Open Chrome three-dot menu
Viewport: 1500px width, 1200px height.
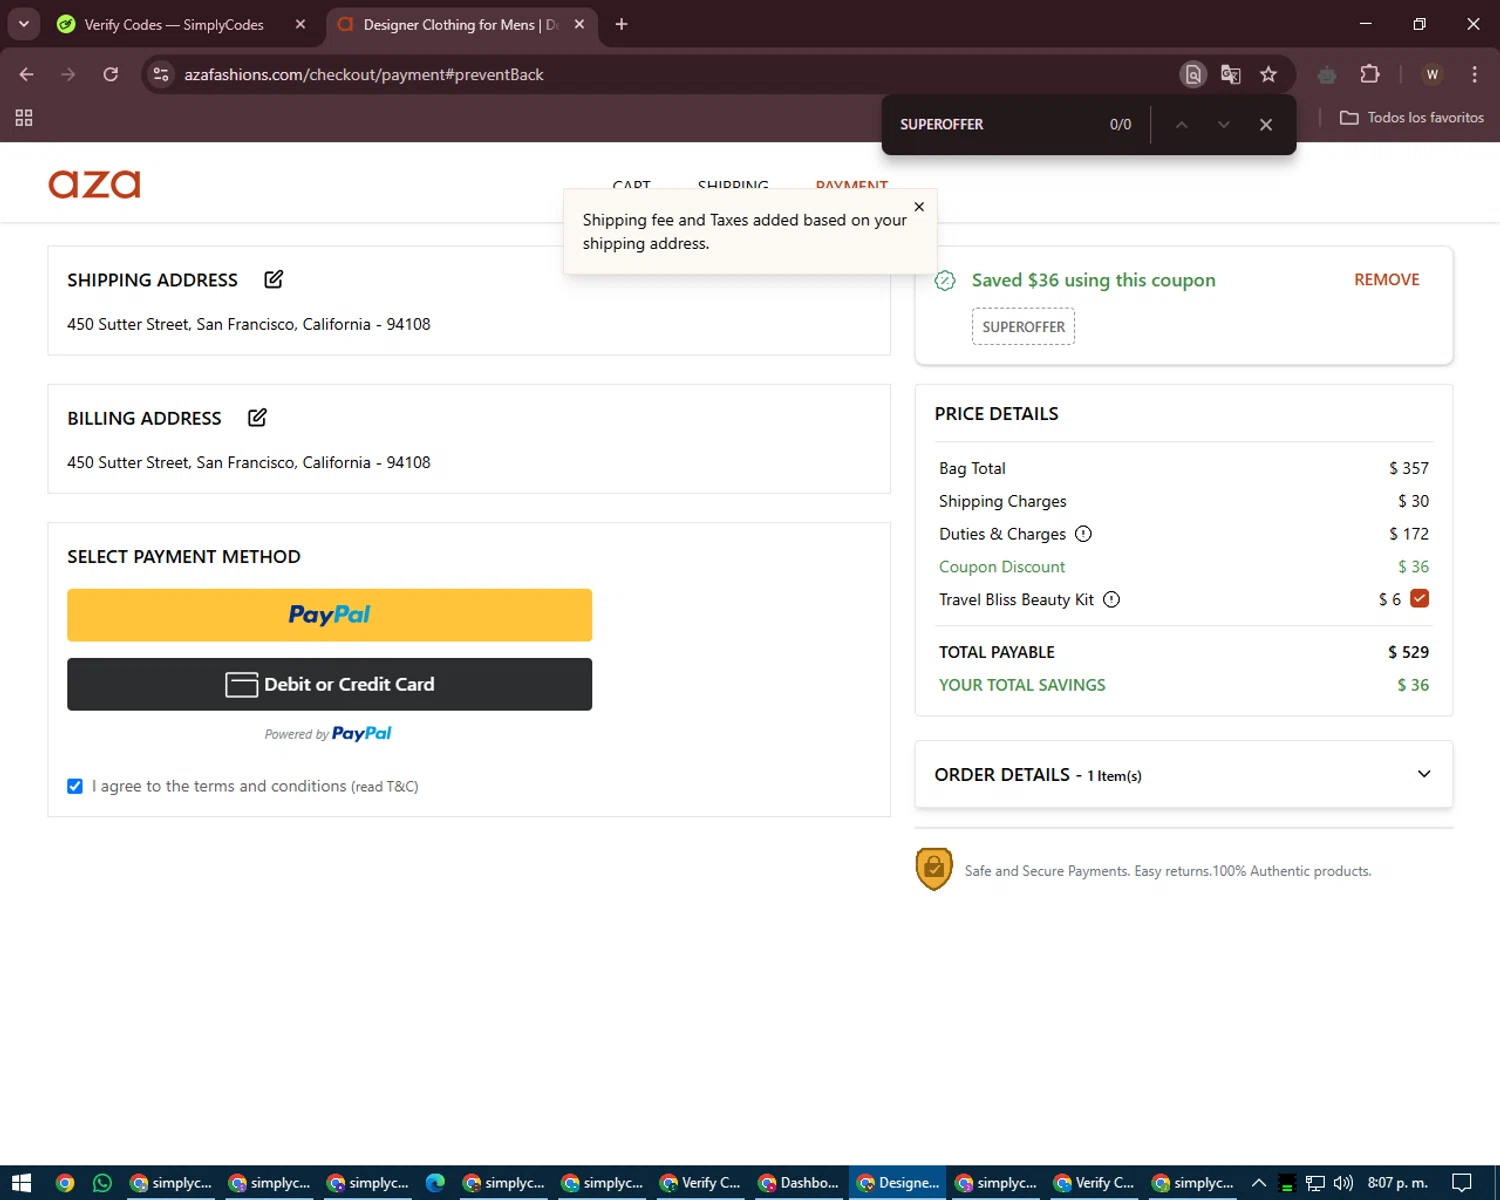tap(1474, 75)
